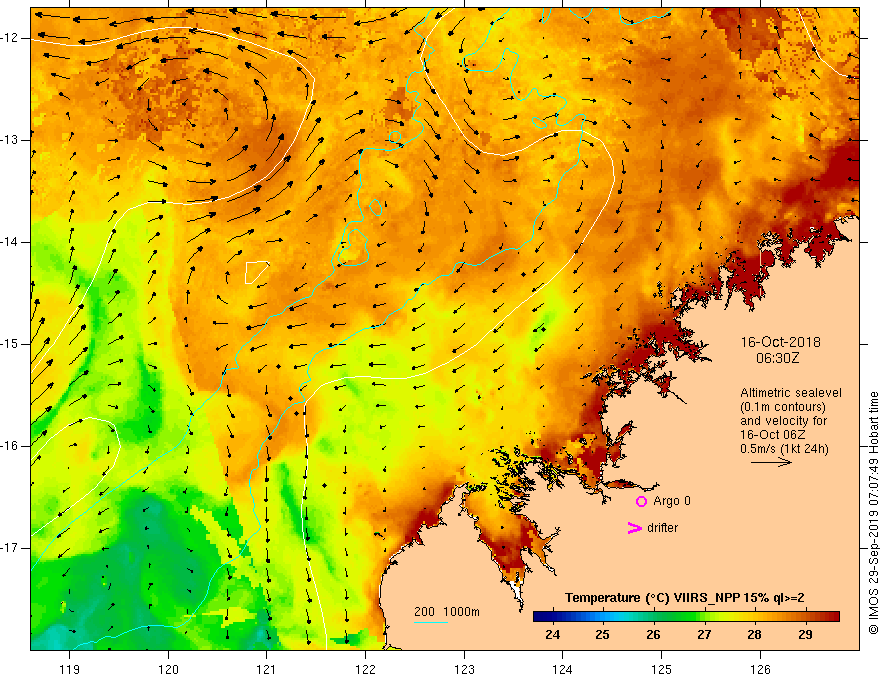Screen dimensions: 880x680
Task: Click the 25 color bar tick label
Action: tap(603, 635)
